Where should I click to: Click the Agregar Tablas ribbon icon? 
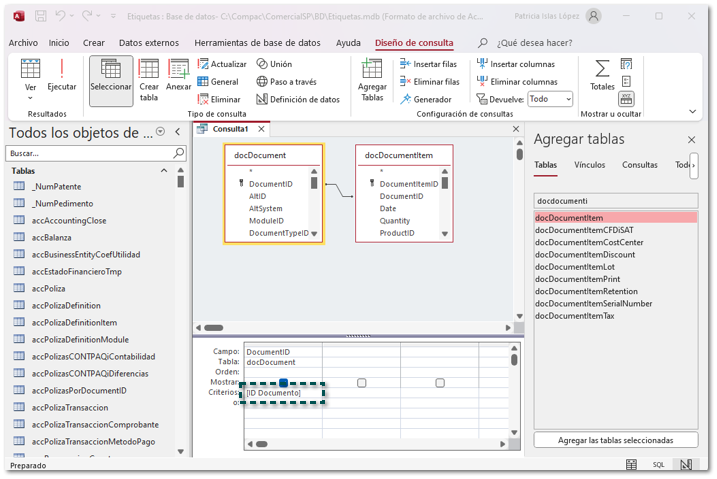tap(372, 79)
